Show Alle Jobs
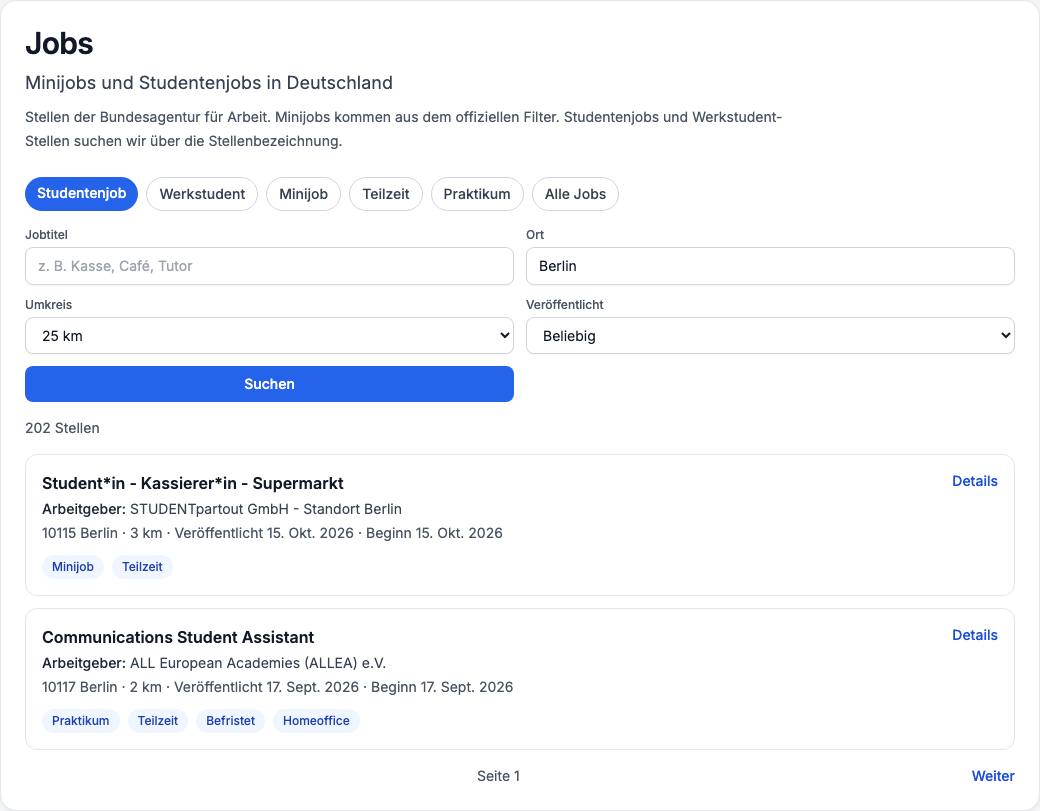The height and width of the screenshot is (811, 1040). coord(575,194)
